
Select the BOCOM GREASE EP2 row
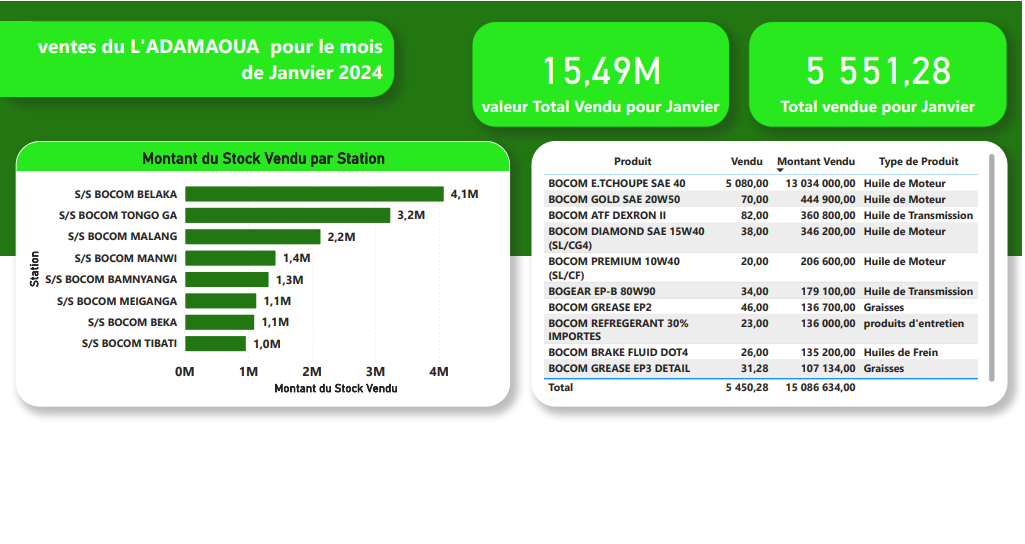tap(761, 307)
